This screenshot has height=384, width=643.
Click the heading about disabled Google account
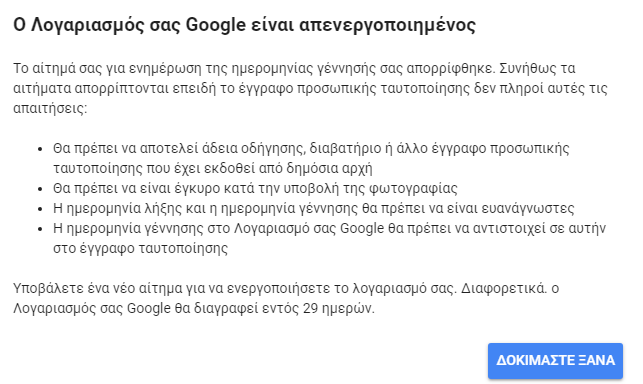tap(244, 25)
